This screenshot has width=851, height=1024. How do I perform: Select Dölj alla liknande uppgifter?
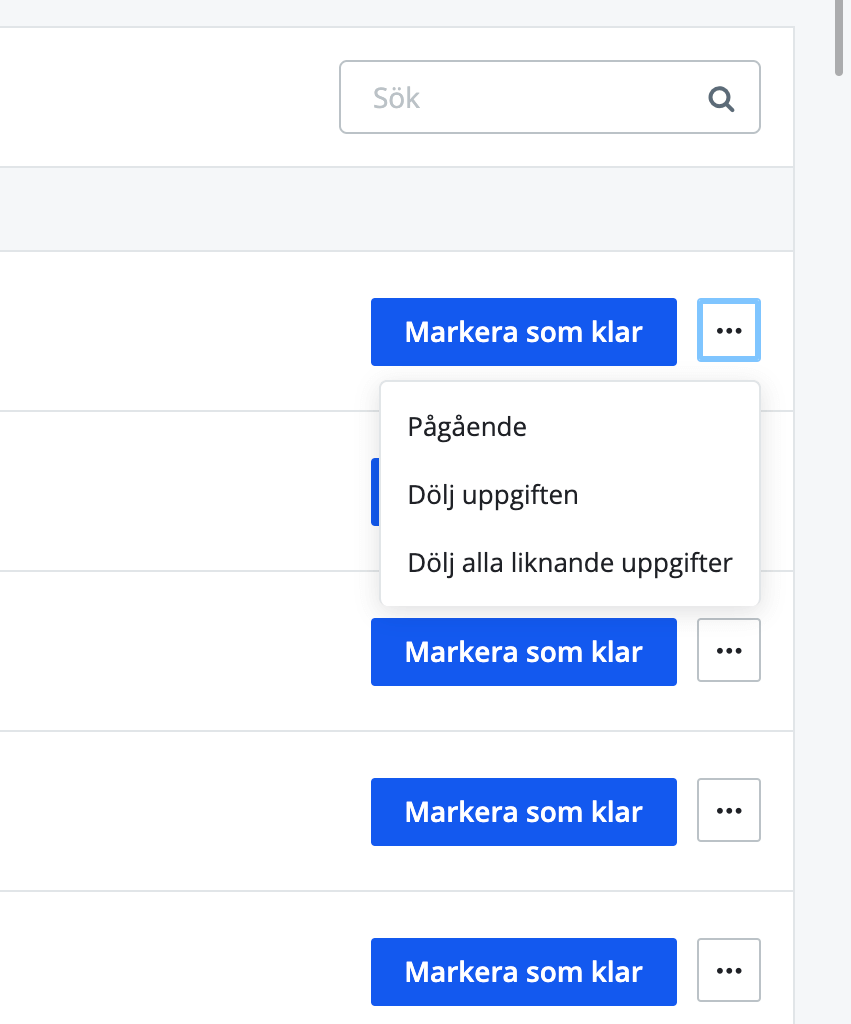[570, 562]
